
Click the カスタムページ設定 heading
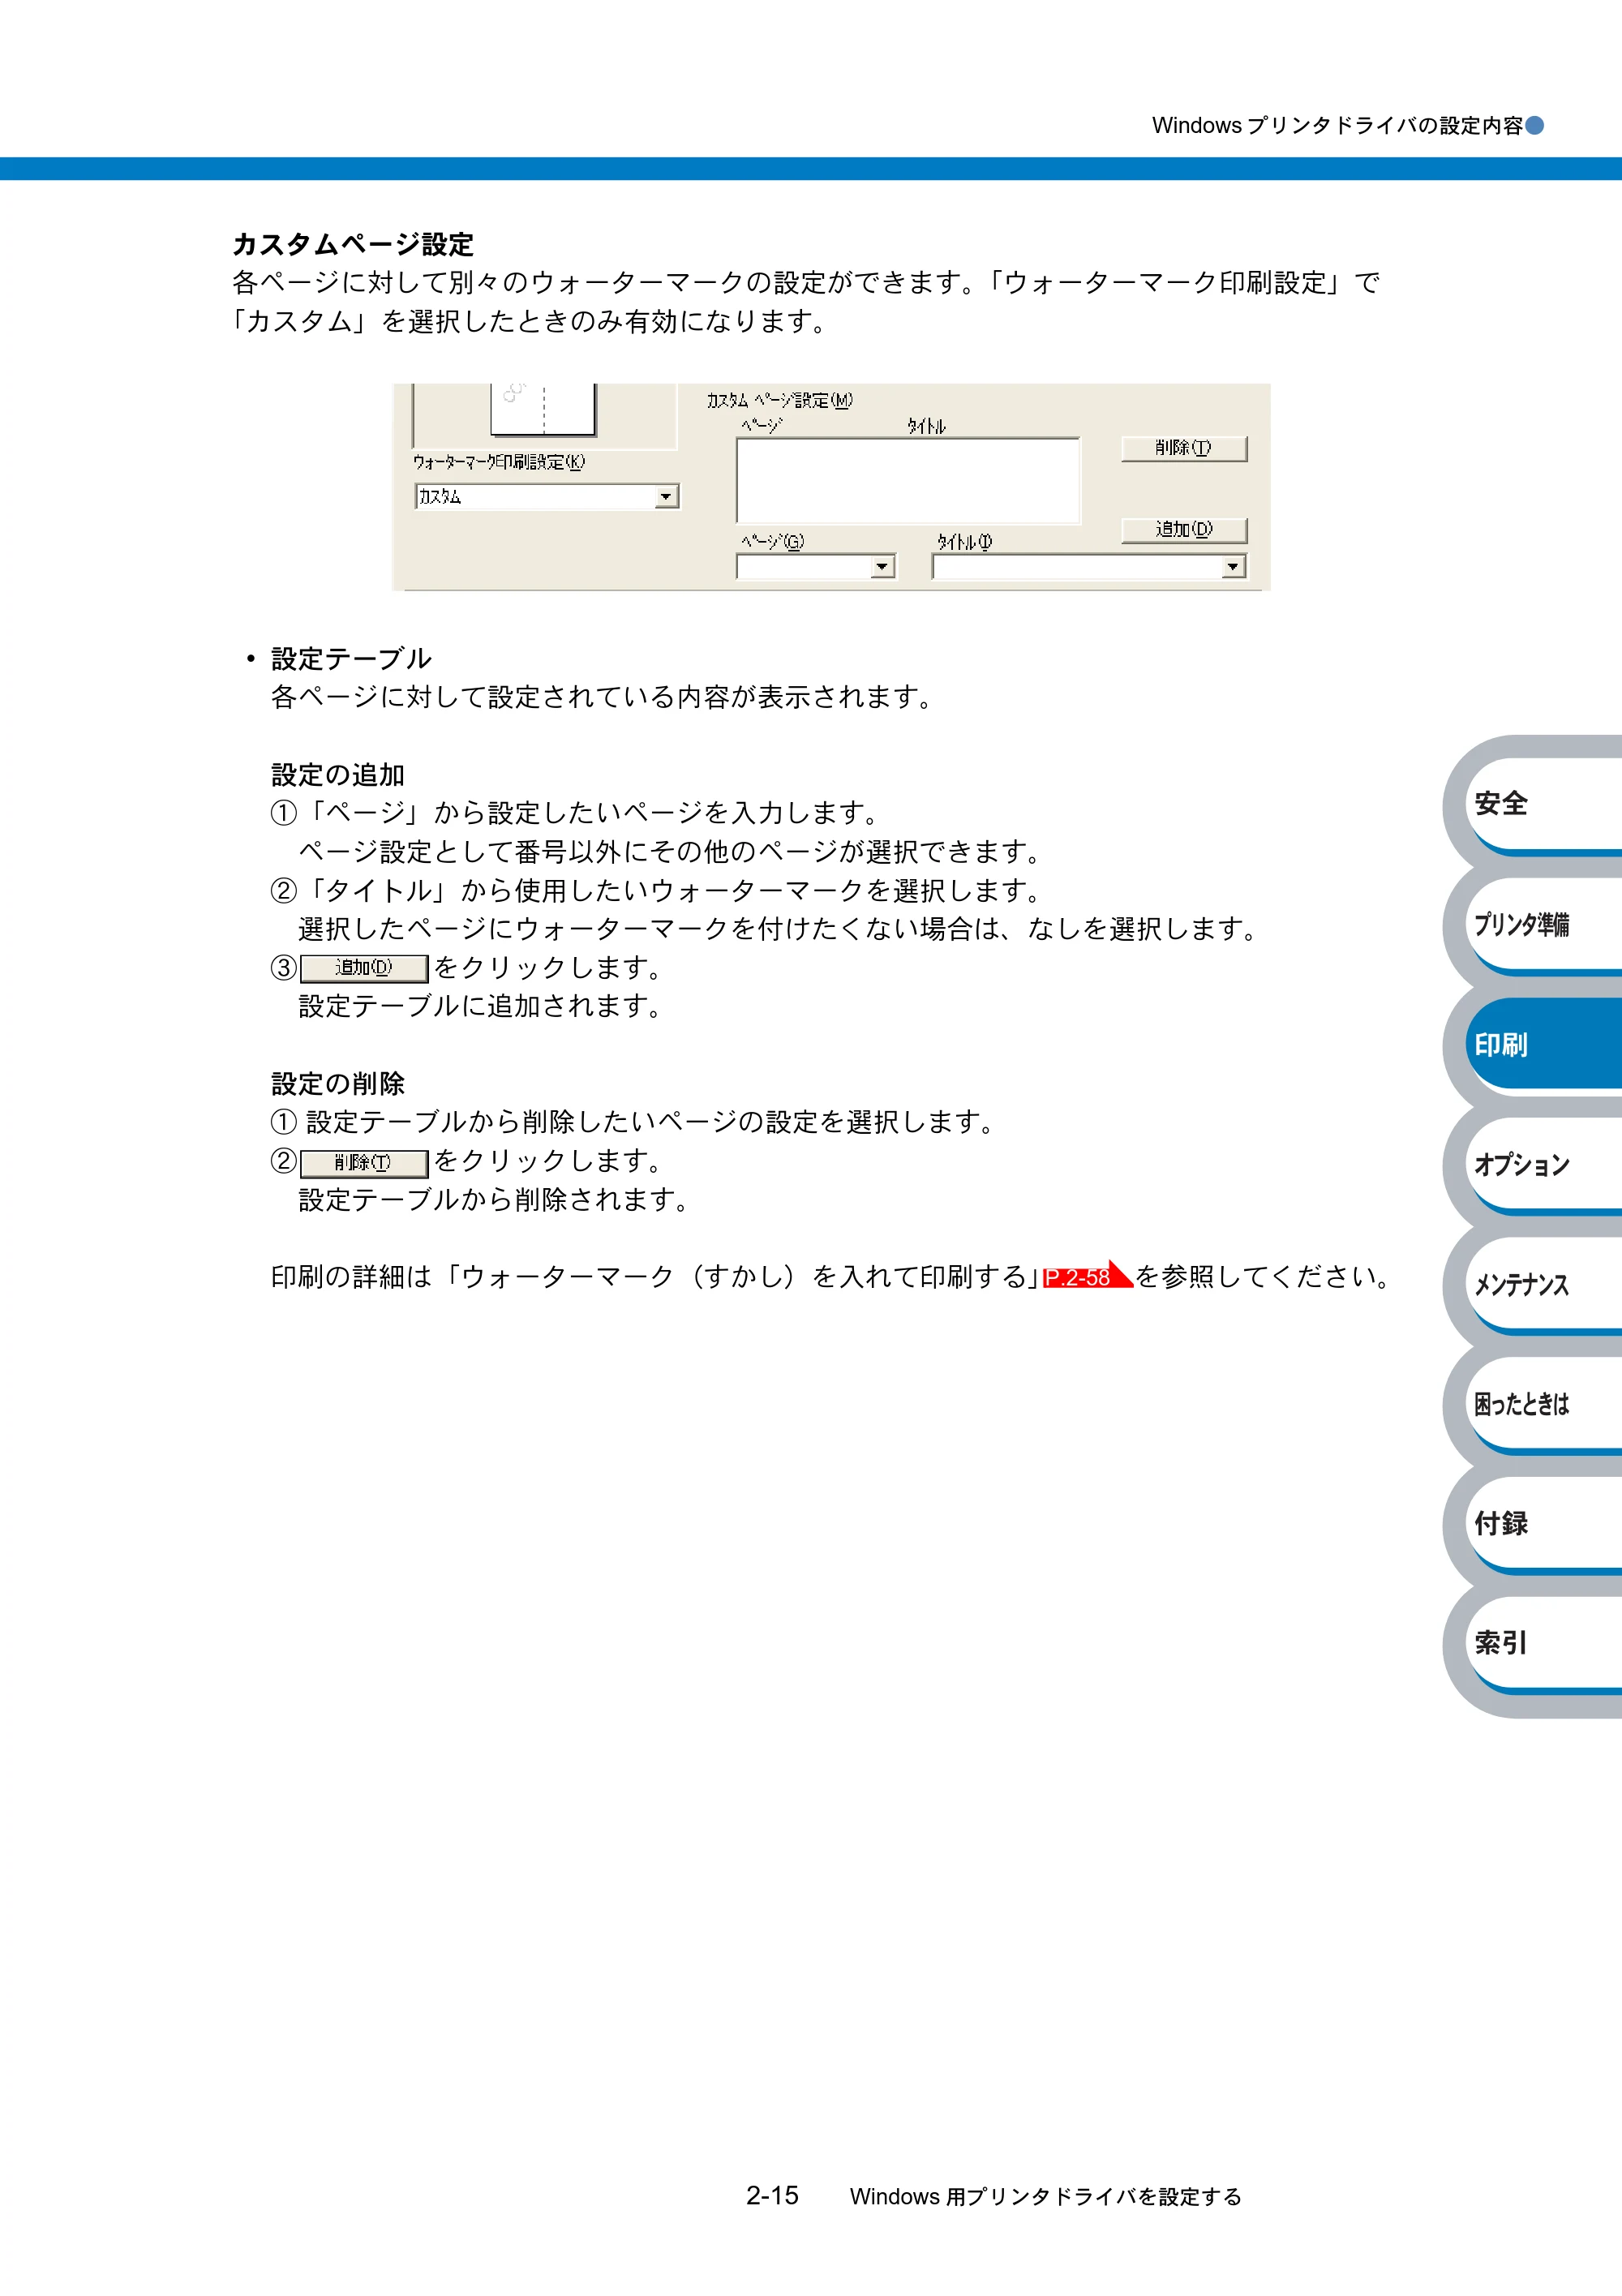(x=353, y=244)
